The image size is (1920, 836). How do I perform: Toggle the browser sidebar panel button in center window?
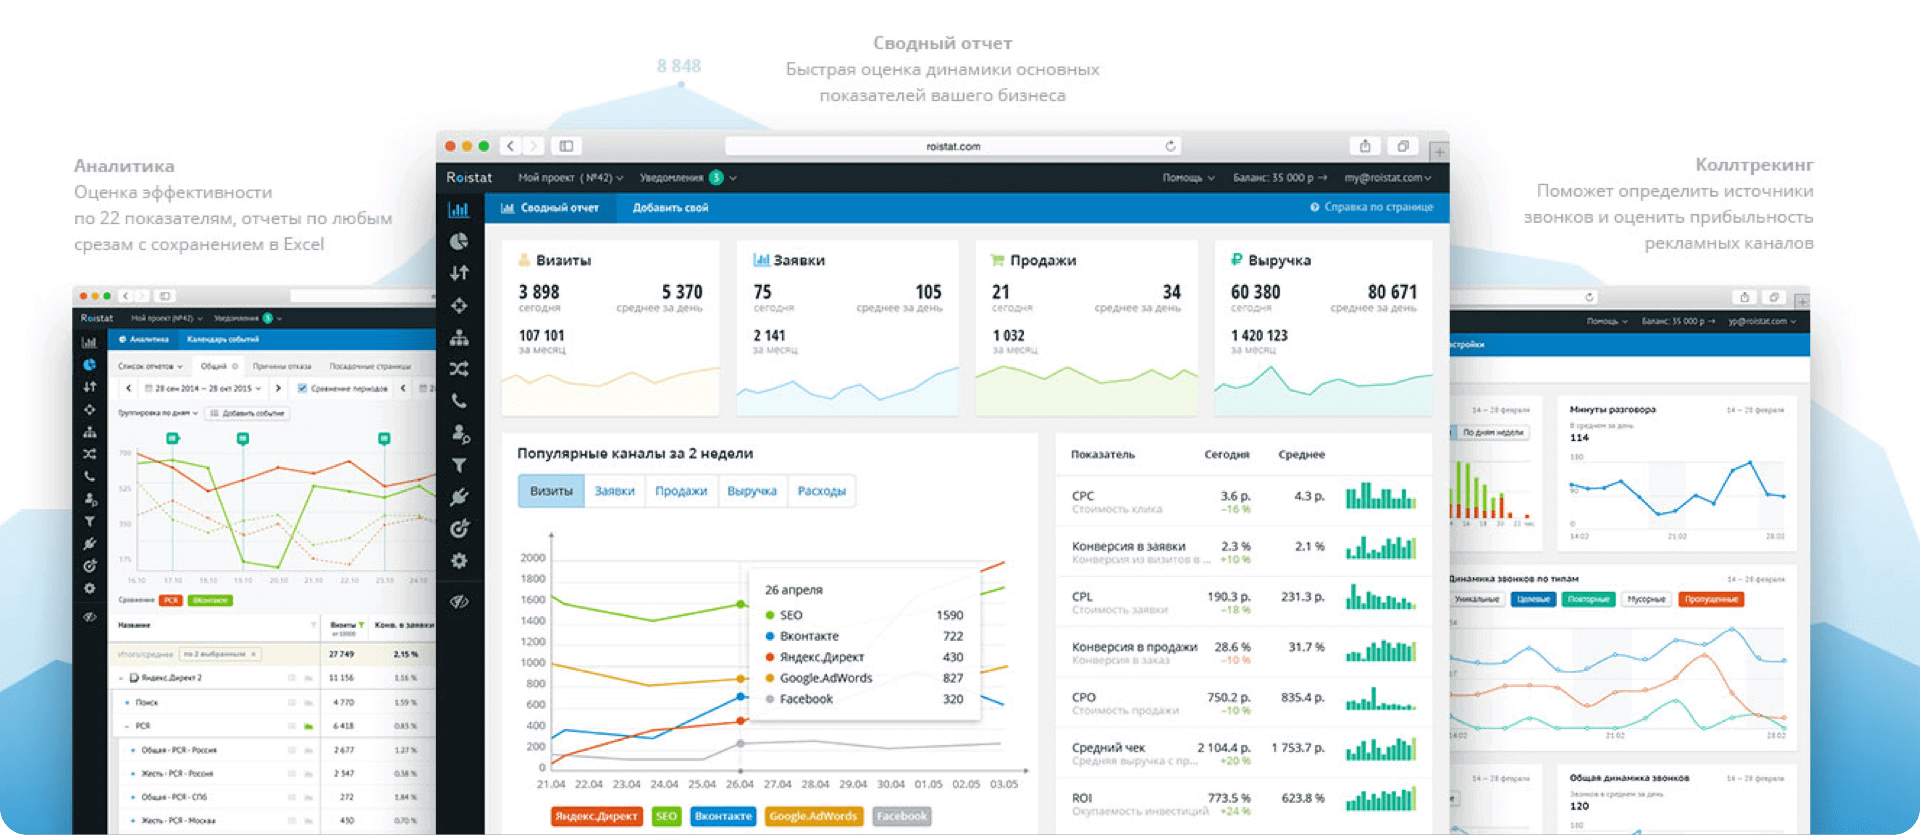pyautogui.click(x=566, y=146)
